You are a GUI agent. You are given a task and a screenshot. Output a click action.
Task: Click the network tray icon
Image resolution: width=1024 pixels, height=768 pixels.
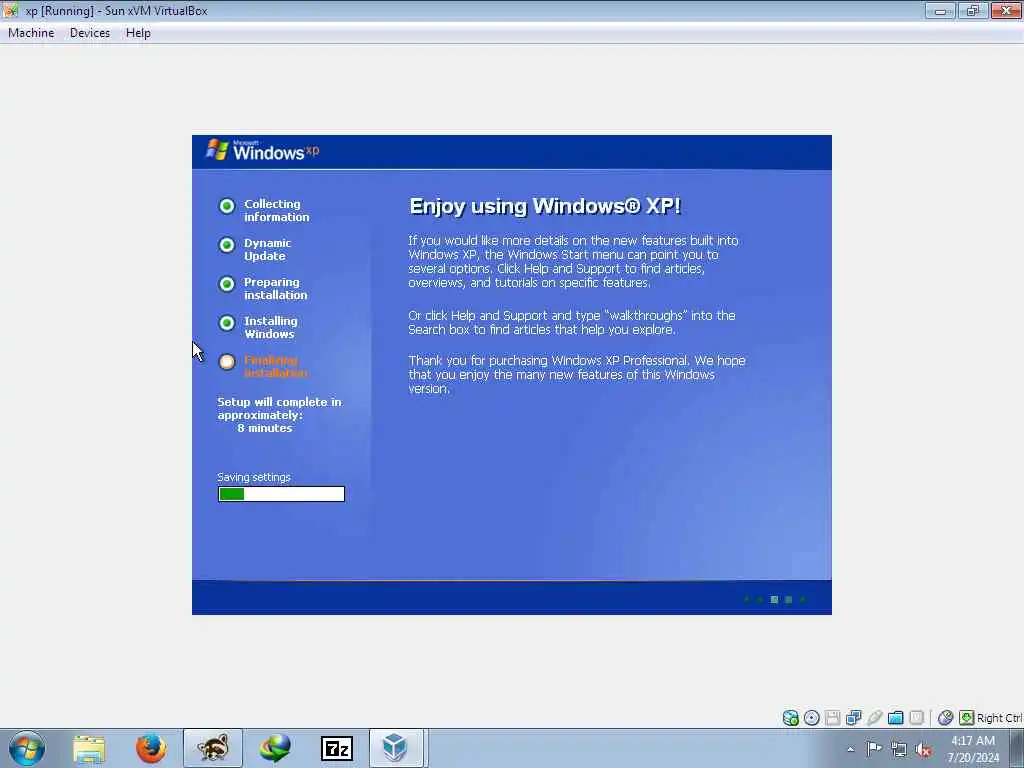click(899, 750)
